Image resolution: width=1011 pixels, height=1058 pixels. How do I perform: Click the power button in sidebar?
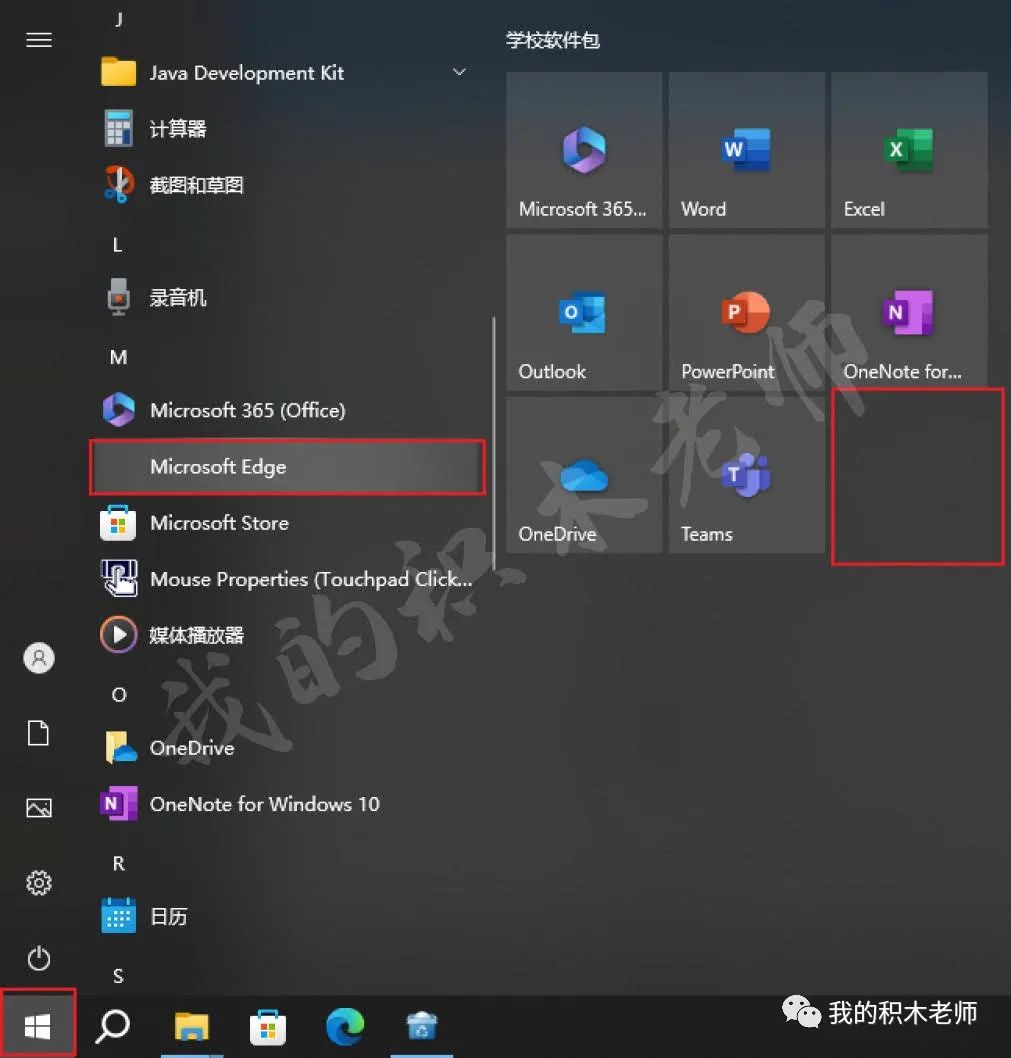(x=38, y=958)
